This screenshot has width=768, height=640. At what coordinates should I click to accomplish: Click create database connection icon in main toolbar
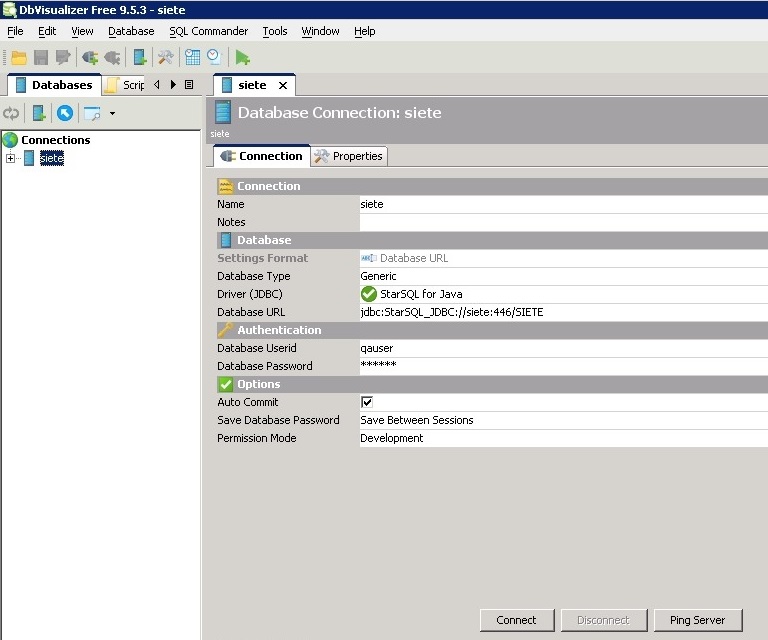[x=140, y=58]
